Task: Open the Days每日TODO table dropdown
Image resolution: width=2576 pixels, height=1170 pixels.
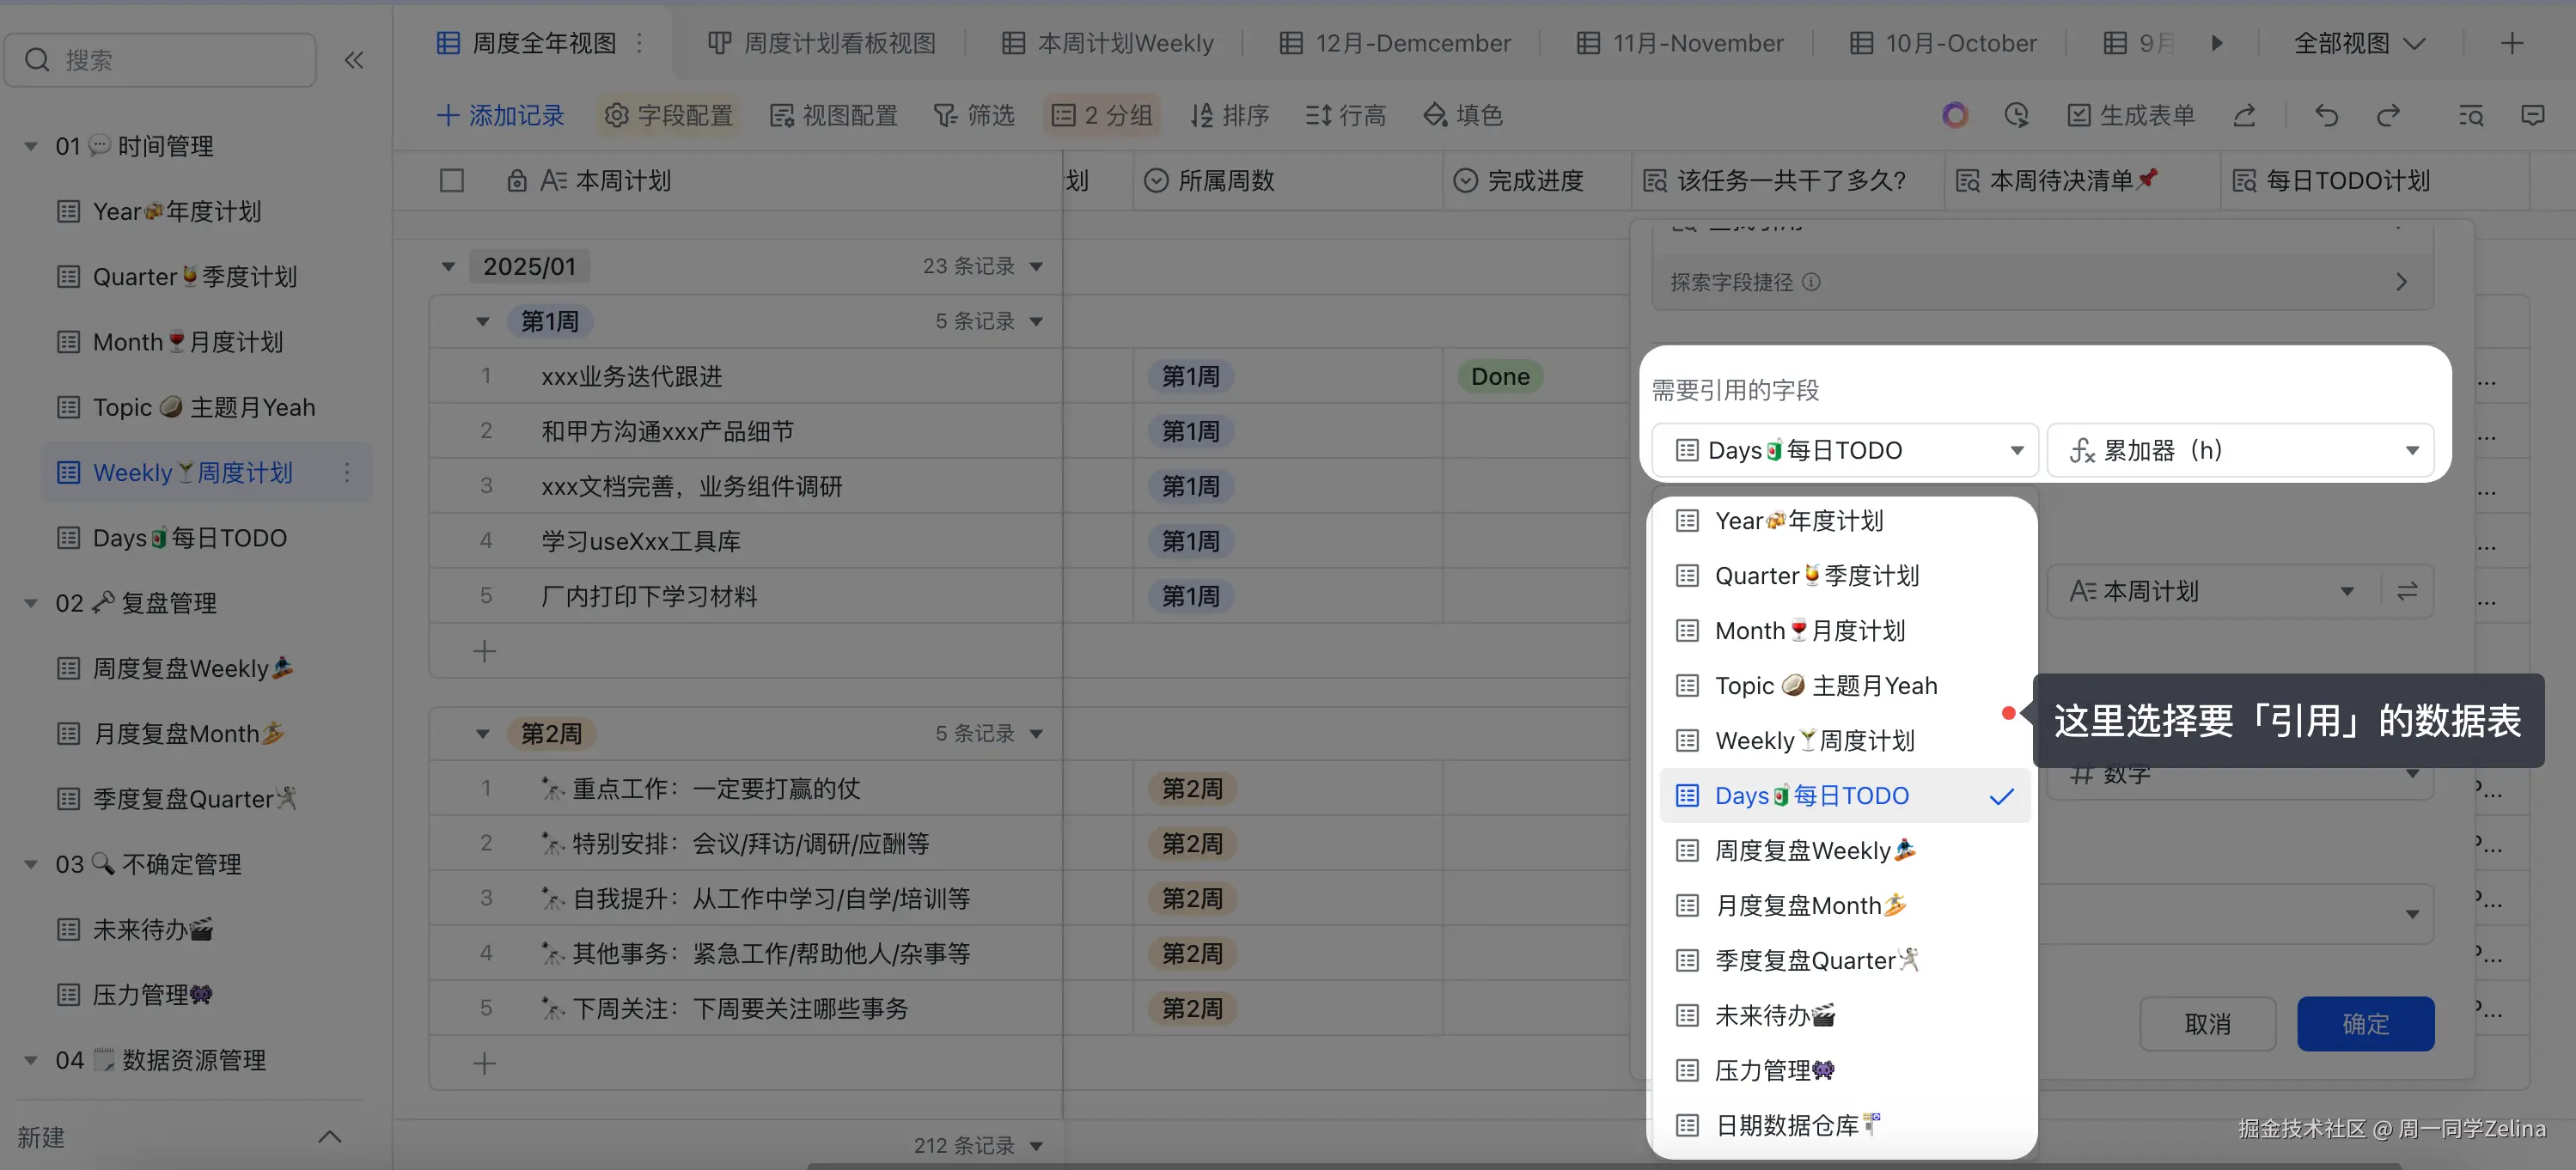Action: click(x=1845, y=450)
